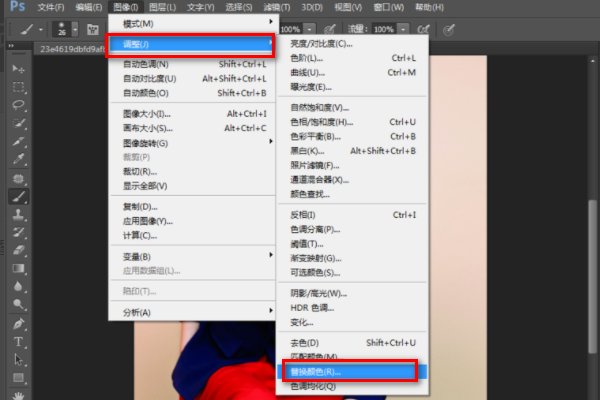This screenshot has height=400, width=600.
Task: Open the 图层(L) menu
Action: click(x=162, y=7)
